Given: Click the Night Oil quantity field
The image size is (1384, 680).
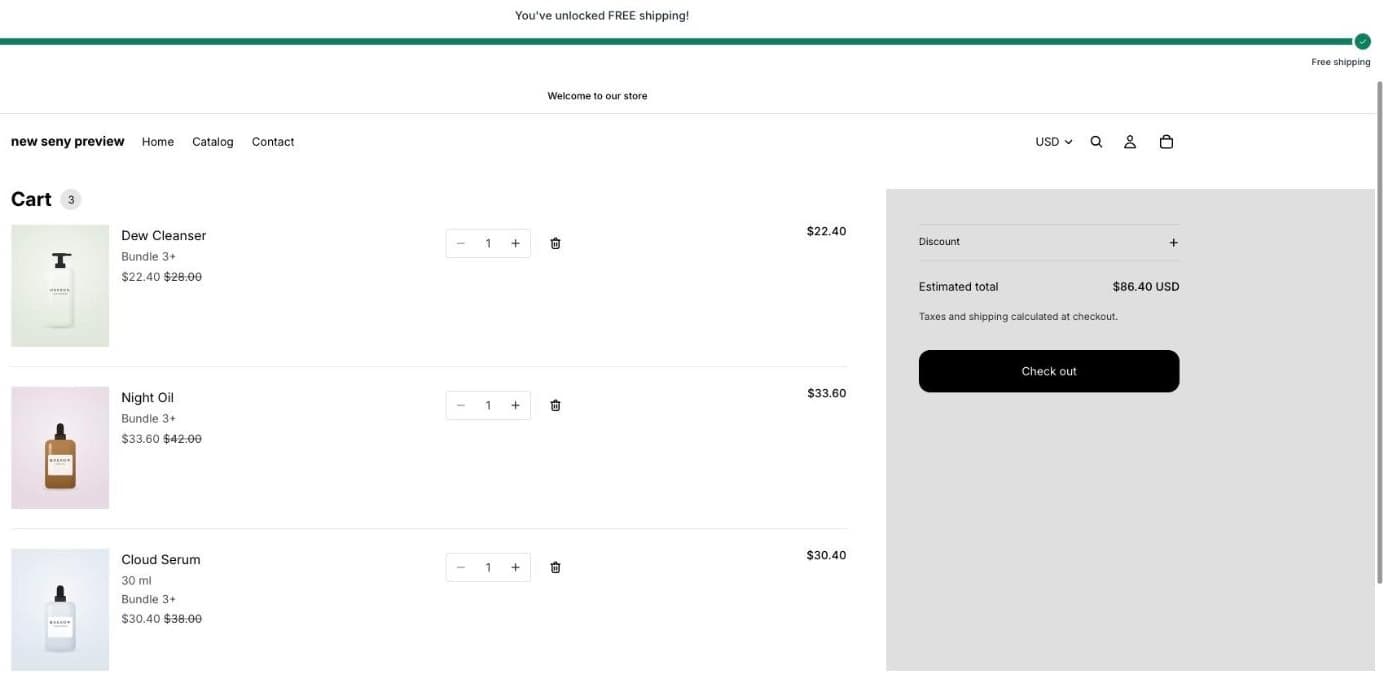Looking at the screenshot, I should click(488, 405).
